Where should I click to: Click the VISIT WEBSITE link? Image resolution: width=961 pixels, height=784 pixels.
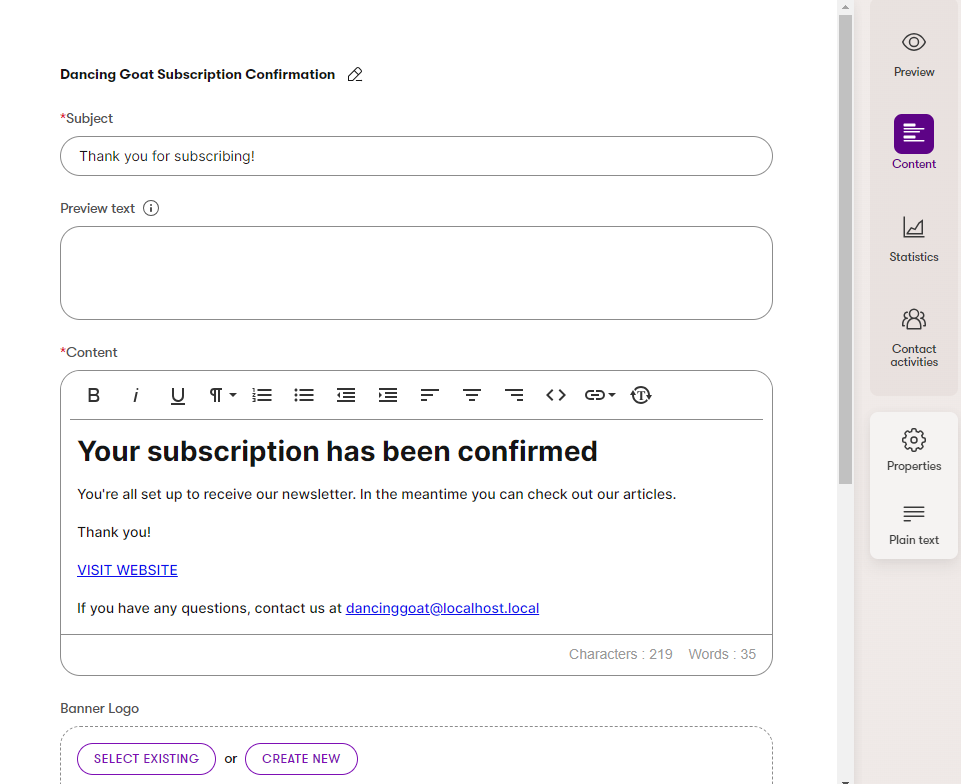pos(127,570)
